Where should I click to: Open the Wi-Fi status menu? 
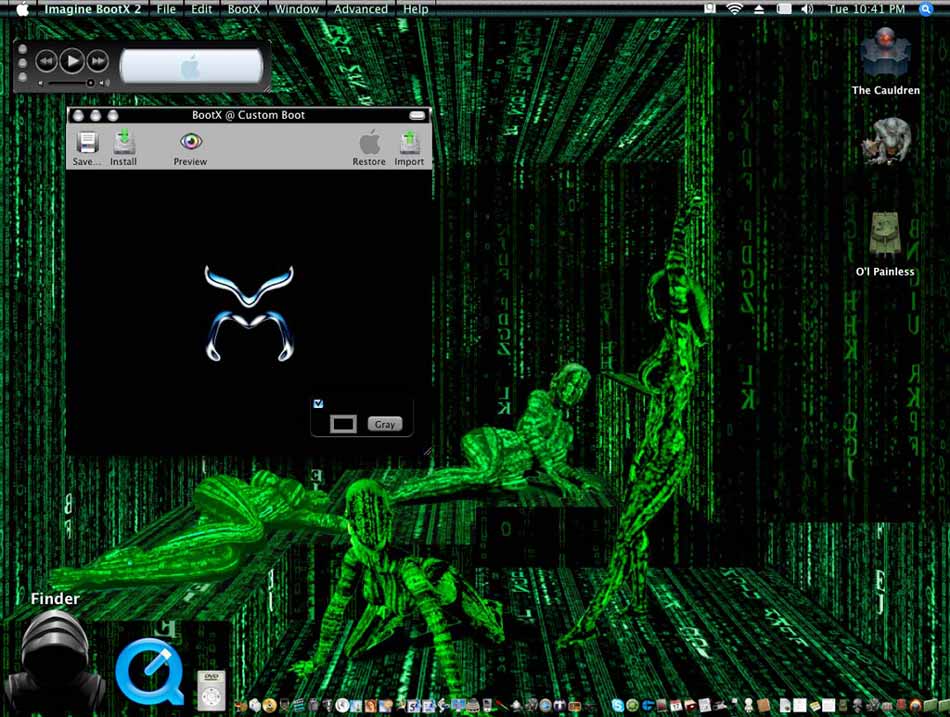(734, 8)
